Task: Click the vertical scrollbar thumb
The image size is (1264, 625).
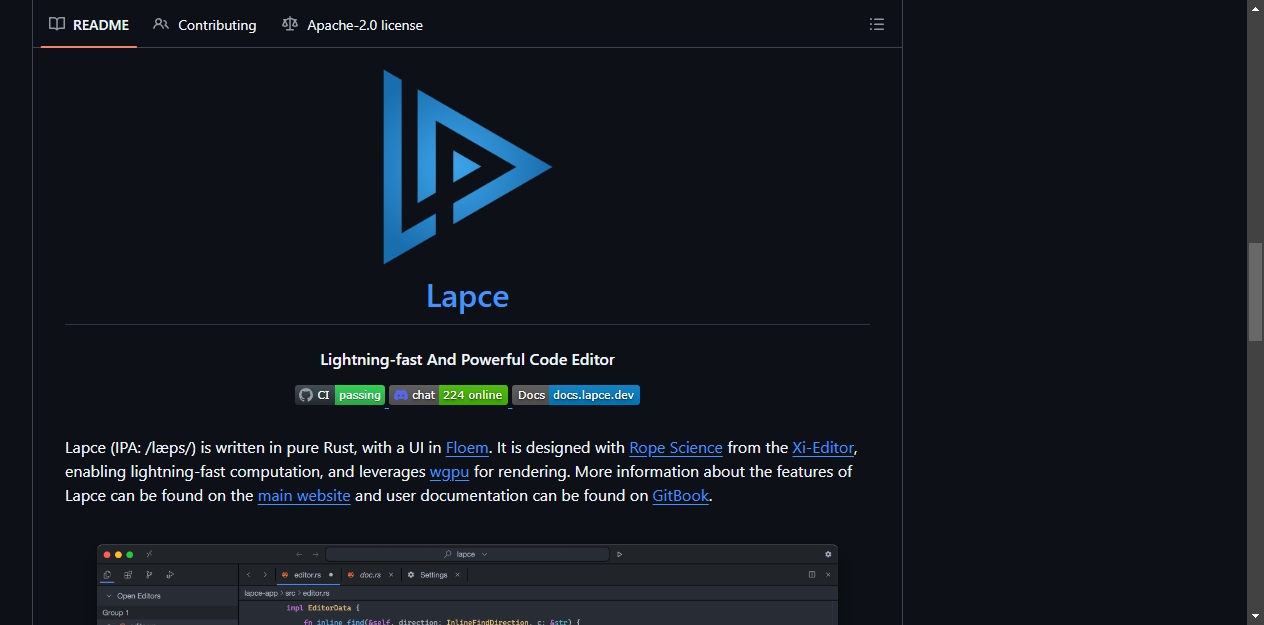Action: [x=1255, y=291]
